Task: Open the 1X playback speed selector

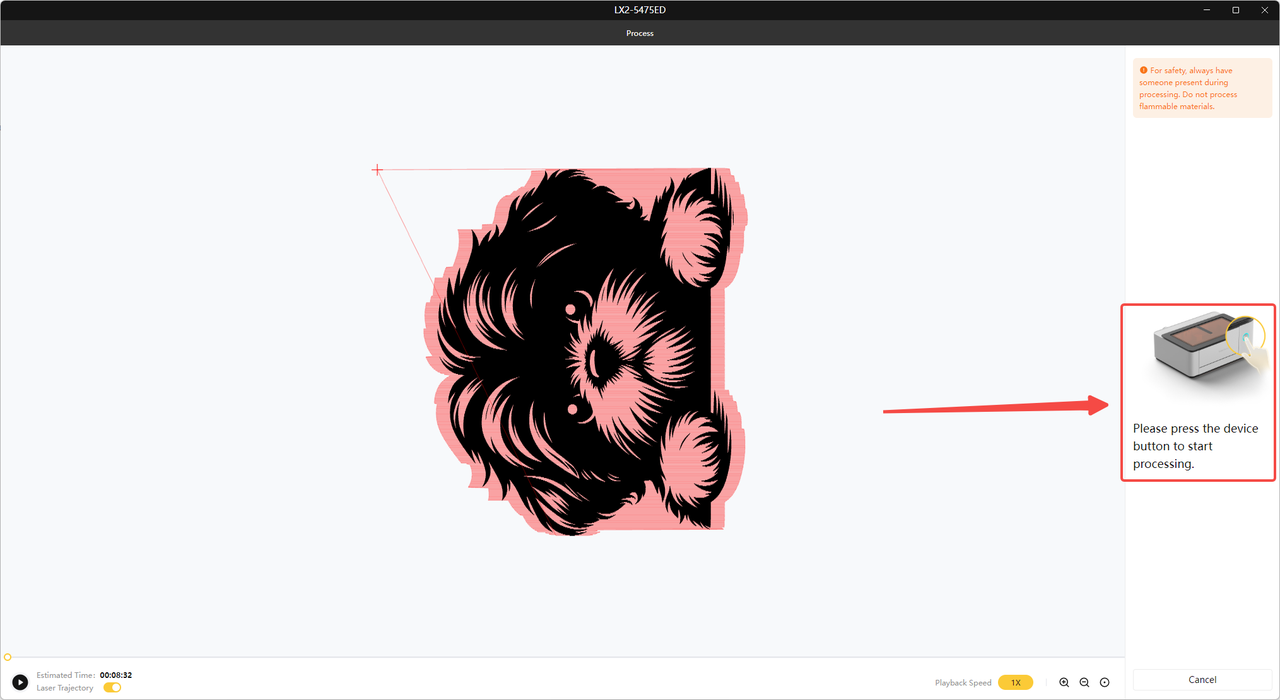Action: [1015, 682]
